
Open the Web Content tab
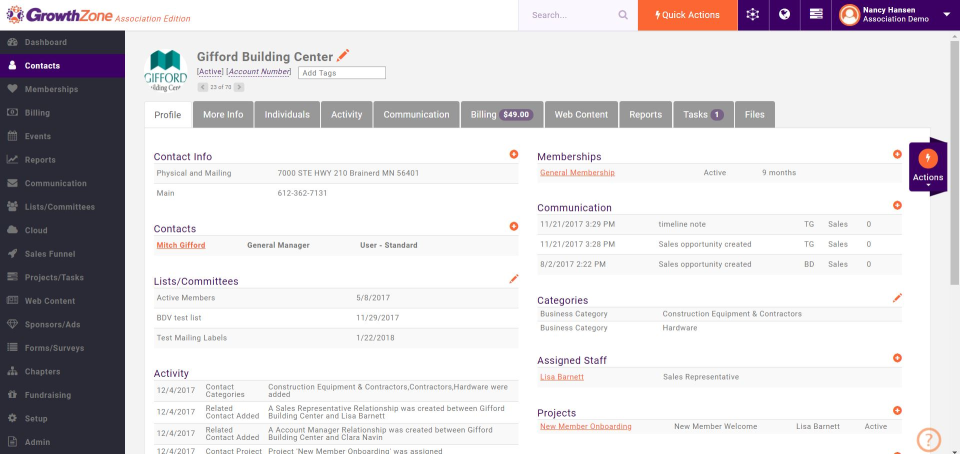tap(581, 114)
